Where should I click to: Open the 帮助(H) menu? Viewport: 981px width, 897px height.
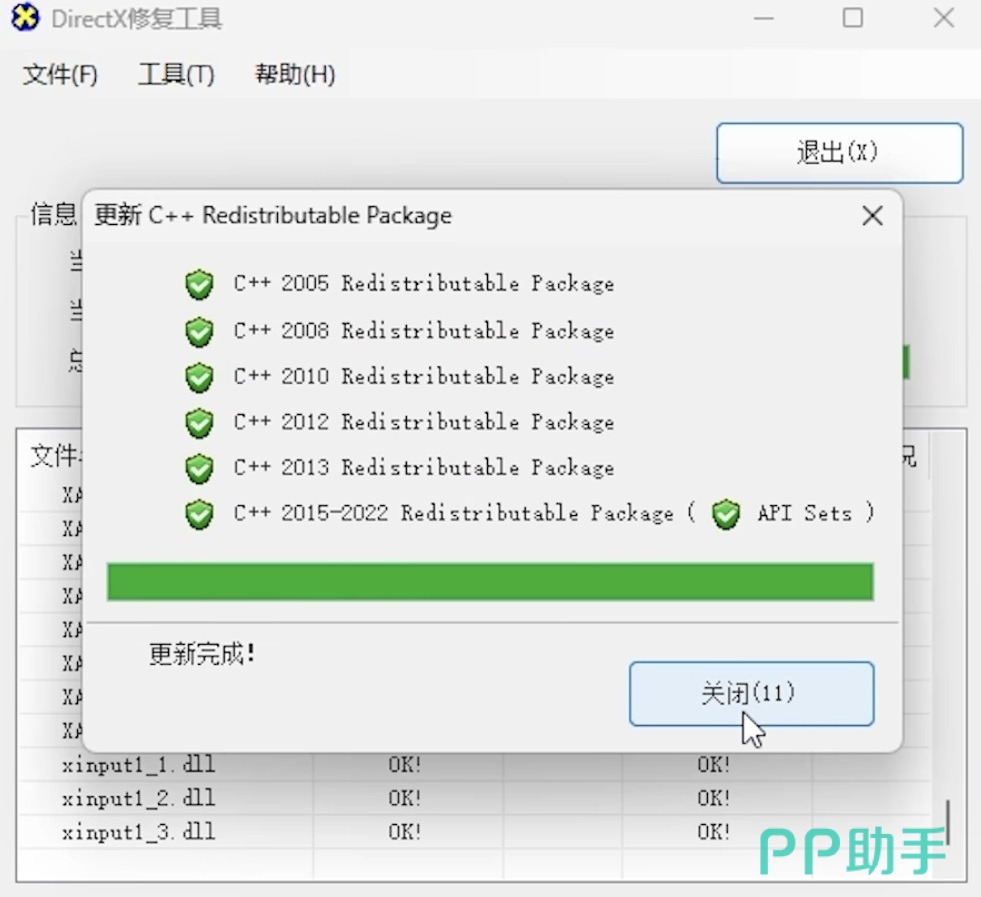coord(295,75)
